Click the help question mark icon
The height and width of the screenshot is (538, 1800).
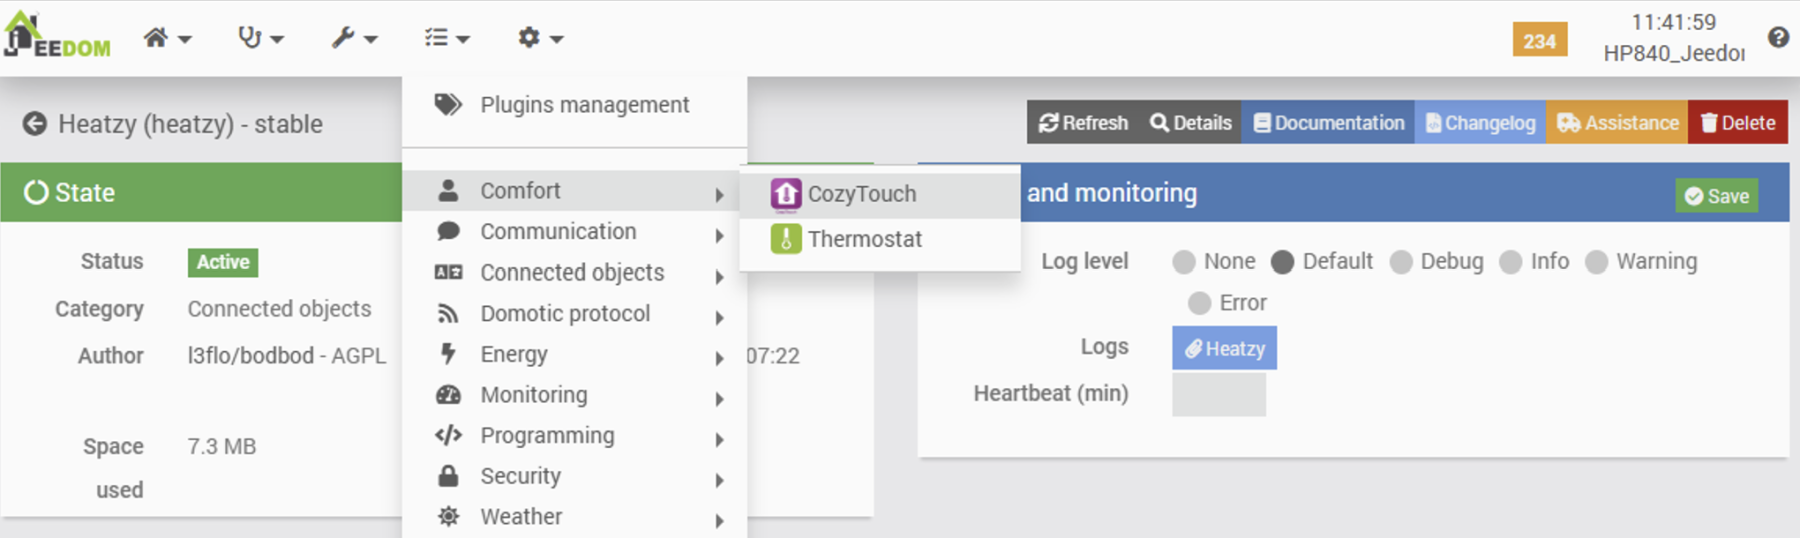click(x=1778, y=38)
